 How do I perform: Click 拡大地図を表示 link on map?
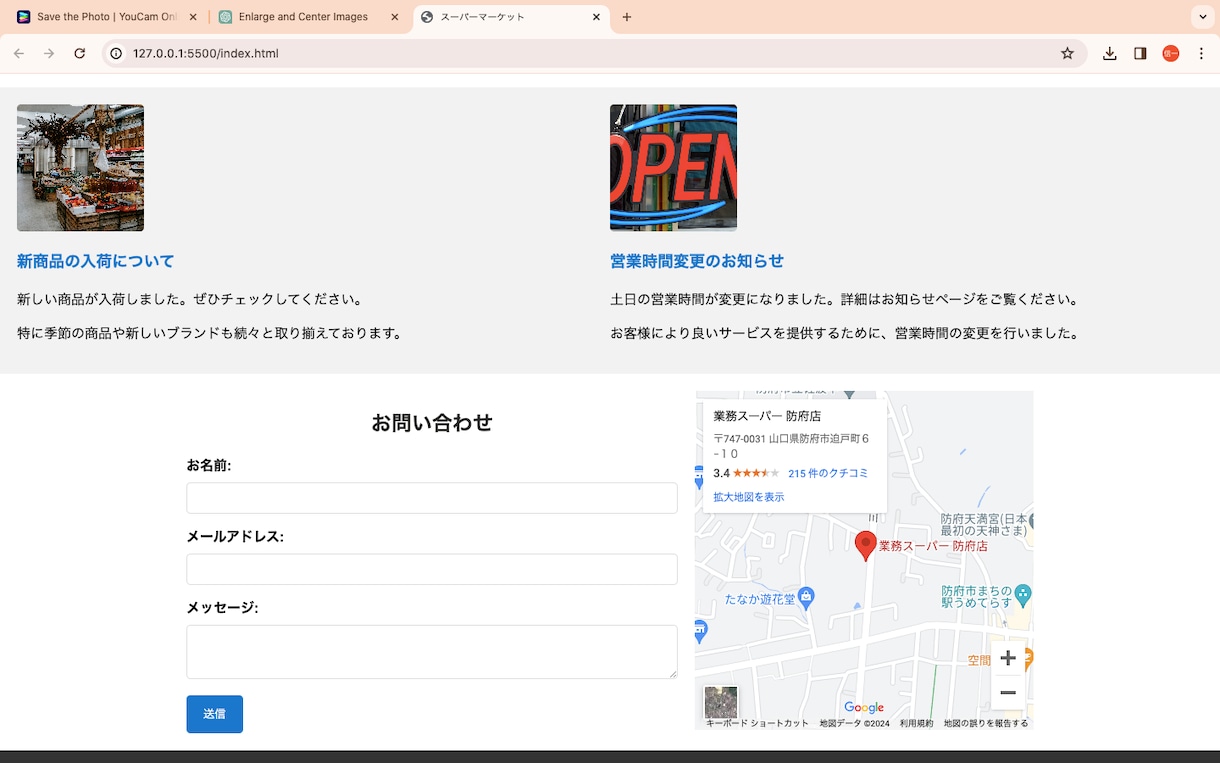pyautogui.click(x=749, y=497)
